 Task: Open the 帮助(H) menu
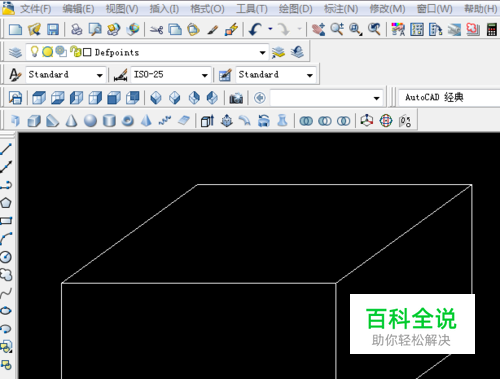481,9
